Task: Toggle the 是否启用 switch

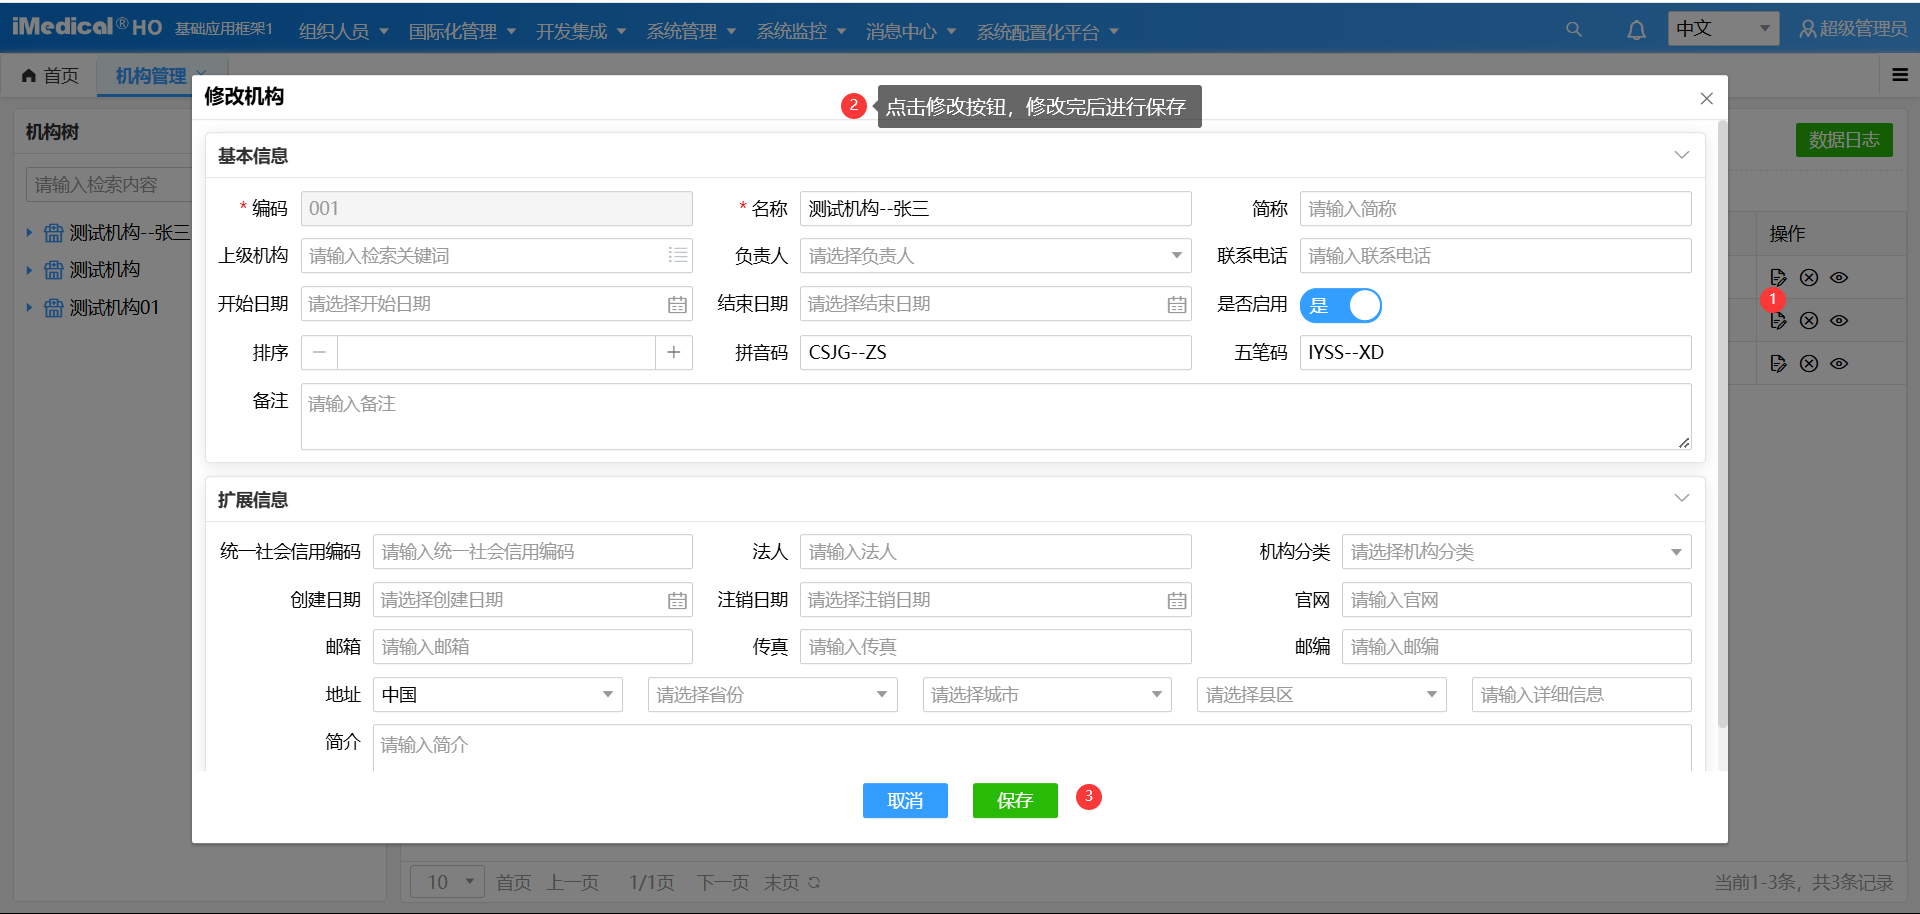Action: click(x=1340, y=305)
